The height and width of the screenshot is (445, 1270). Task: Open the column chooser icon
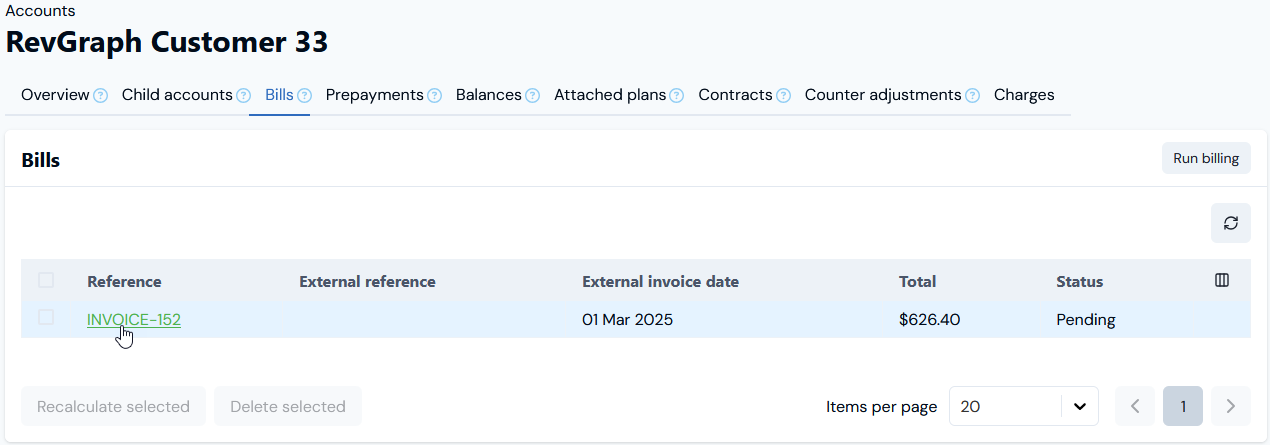(1221, 281)
